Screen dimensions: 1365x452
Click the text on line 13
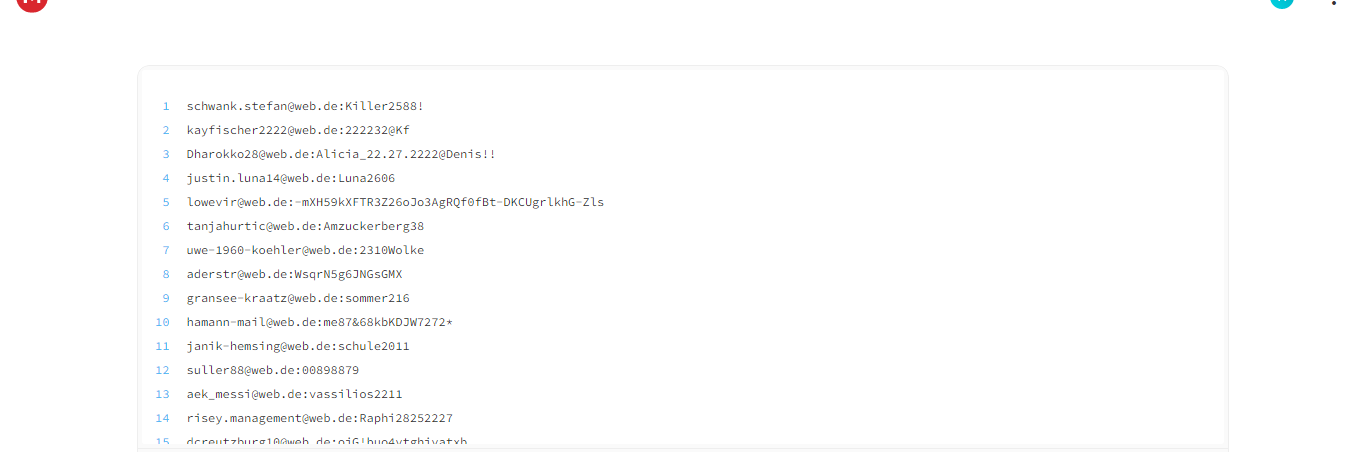(294, 394)
